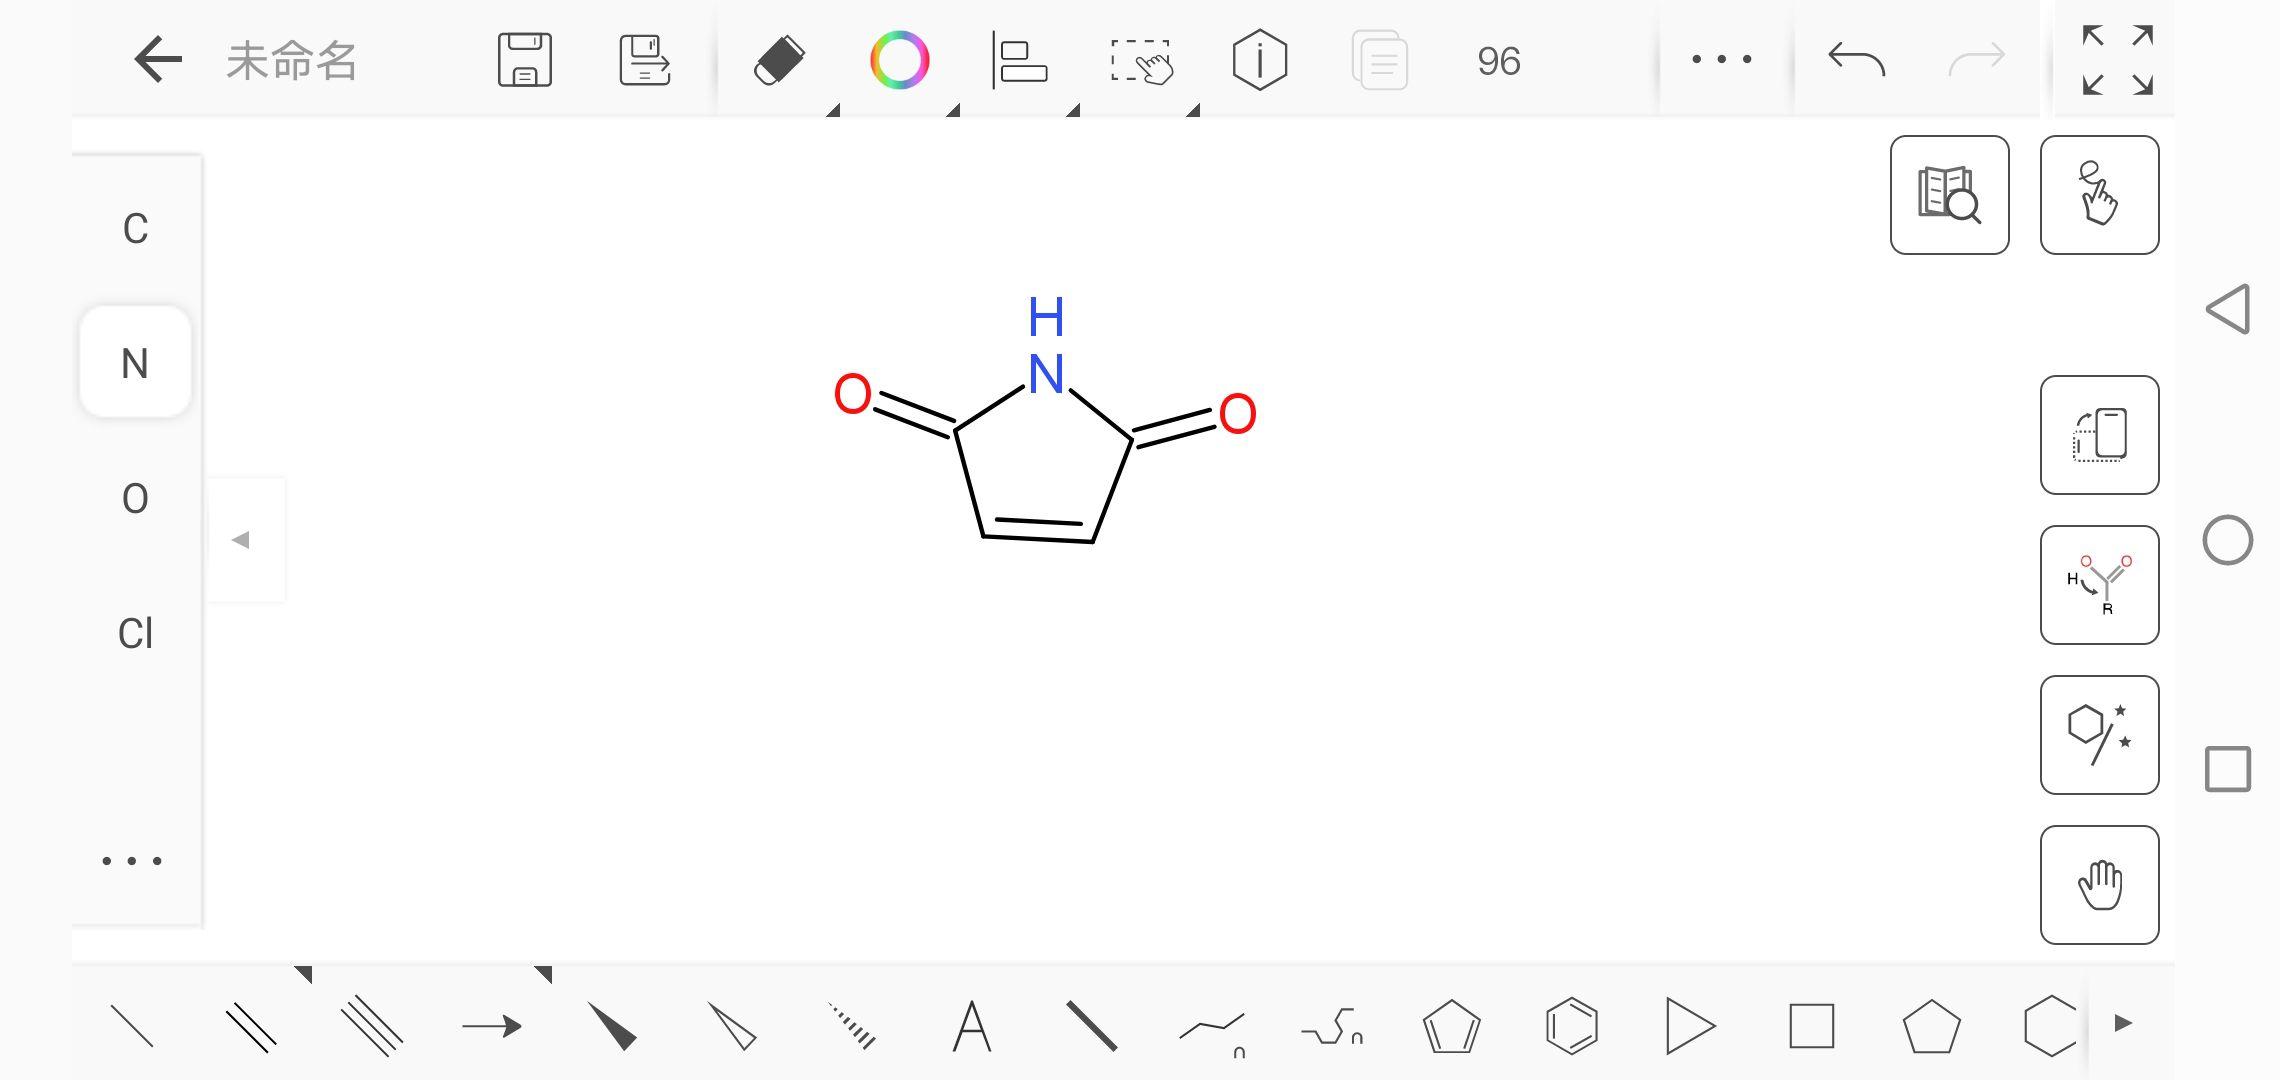Screen dimensions: 2280x1080
Task: Click the save floppy disk icon
Action: tap(525, 61)
